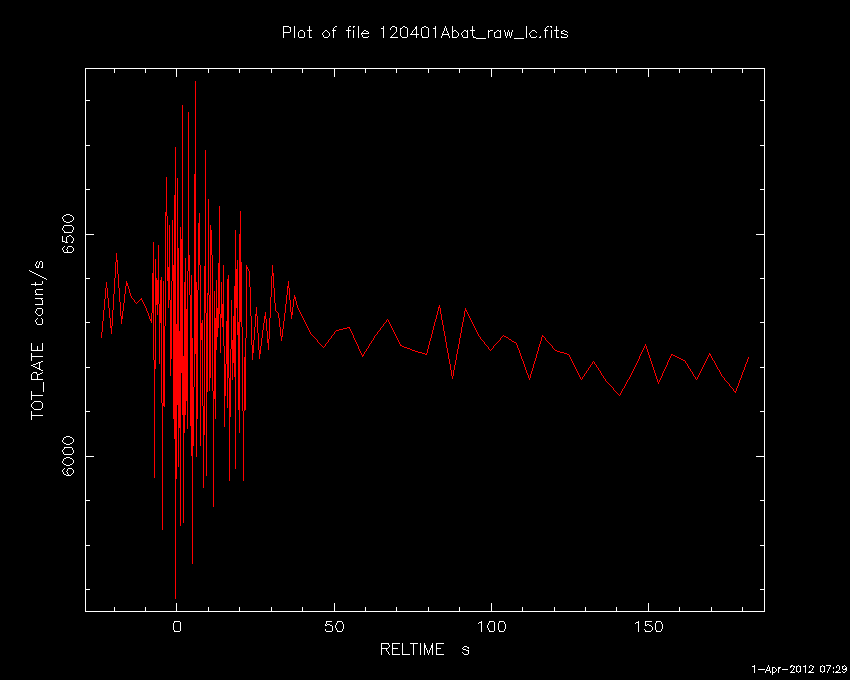Click the 6000 y-axis tick label
The width and height of the screenshot is (850, 680).
(68, 456)
